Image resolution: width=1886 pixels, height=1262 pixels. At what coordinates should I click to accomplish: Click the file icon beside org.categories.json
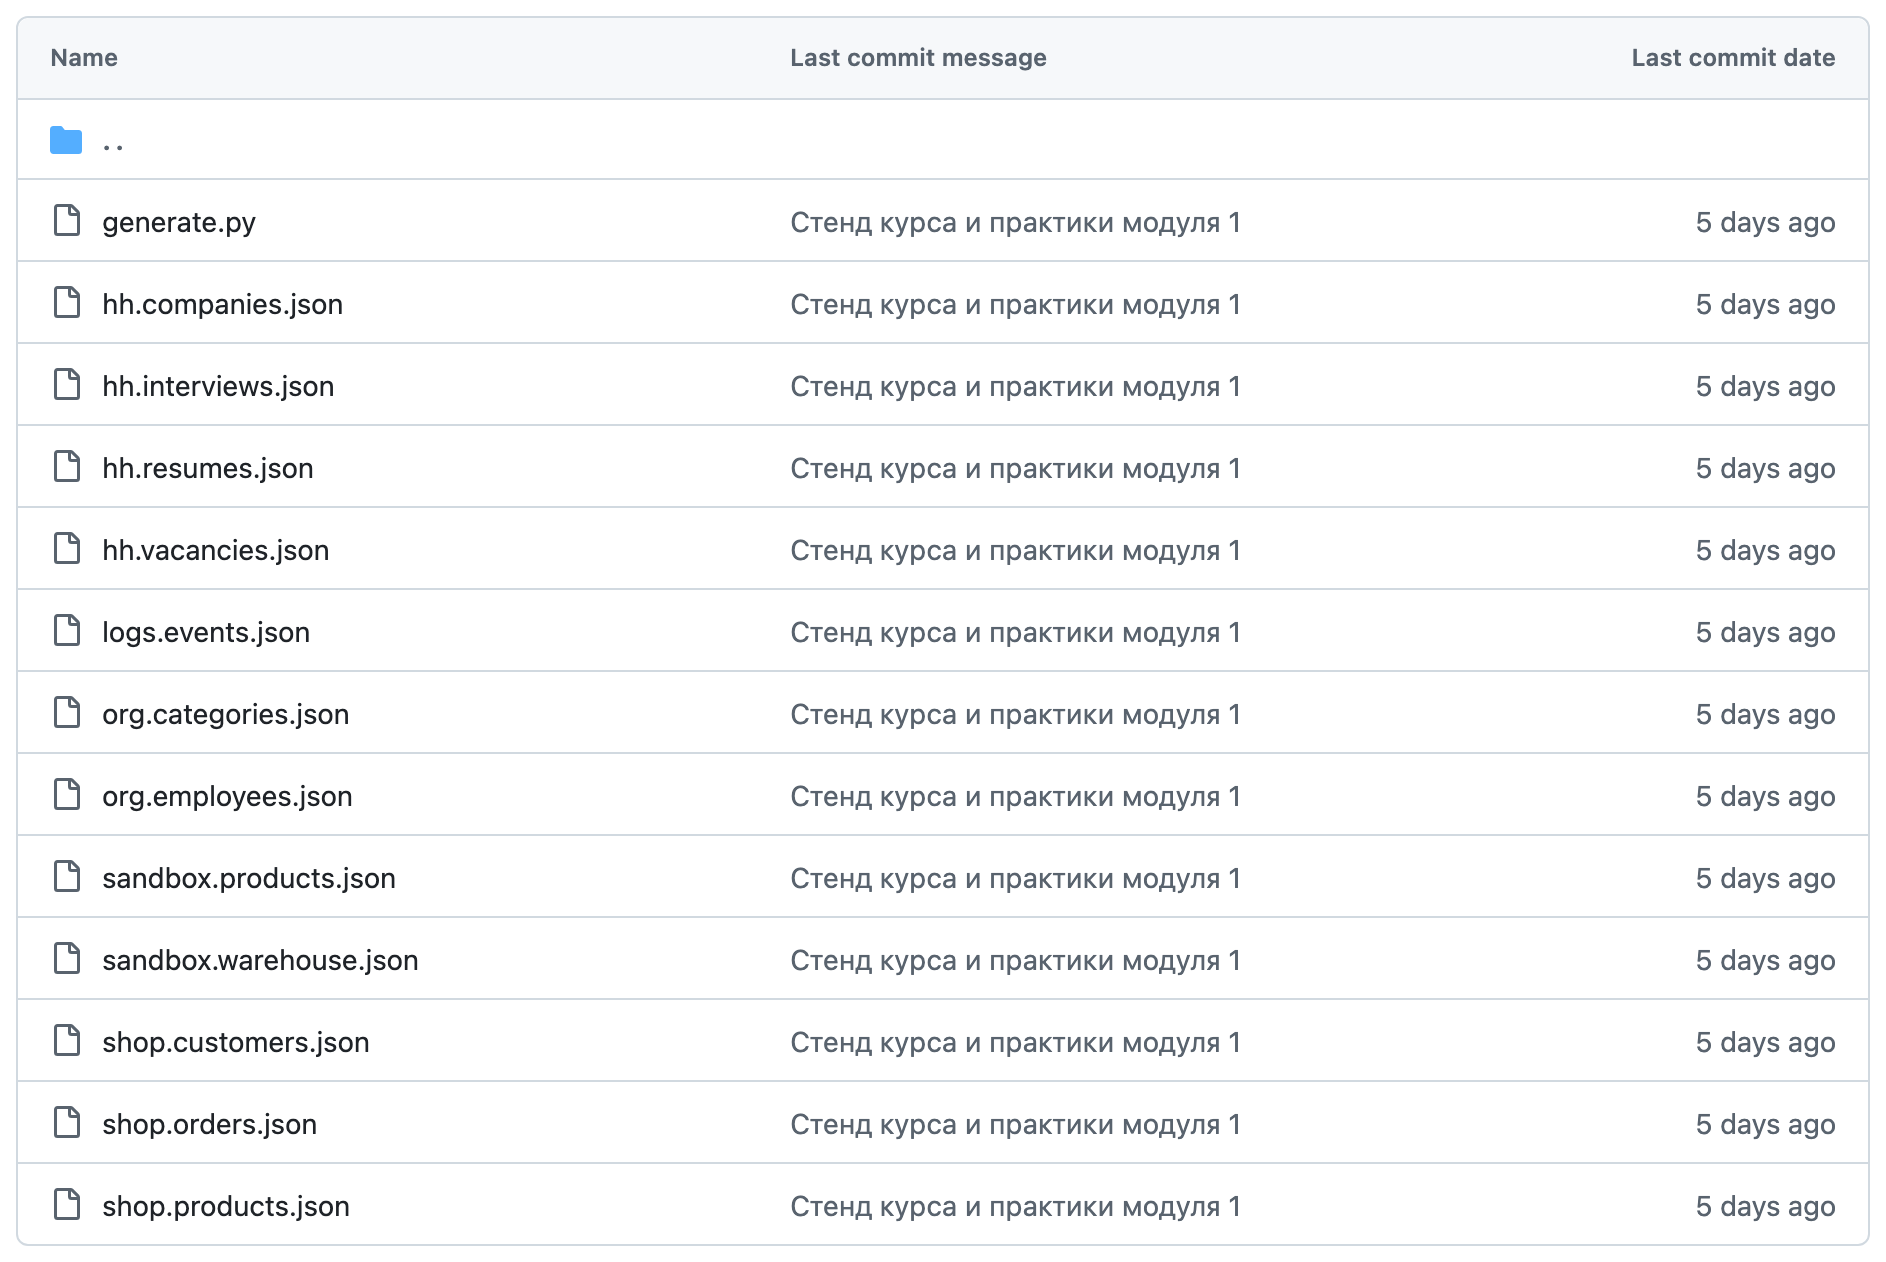(67, 713)
